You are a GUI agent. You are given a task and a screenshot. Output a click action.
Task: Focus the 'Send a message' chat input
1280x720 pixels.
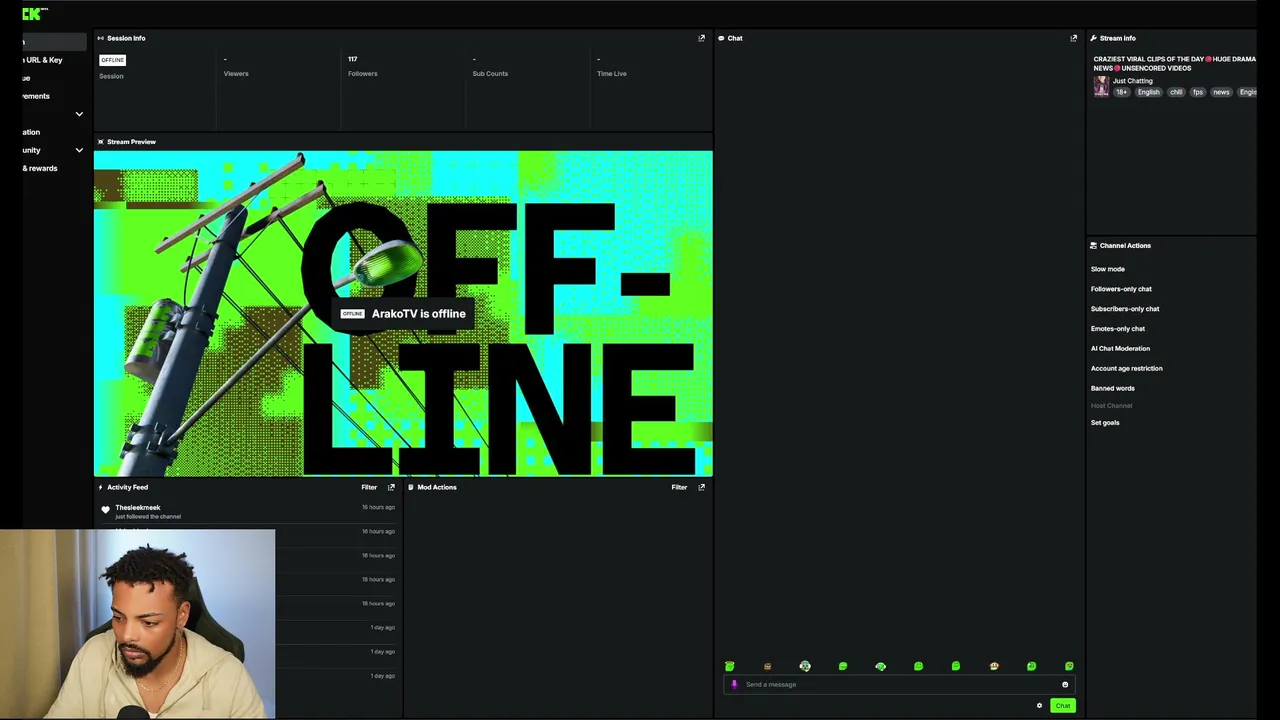pyautogui.click(x=898, y=684)
